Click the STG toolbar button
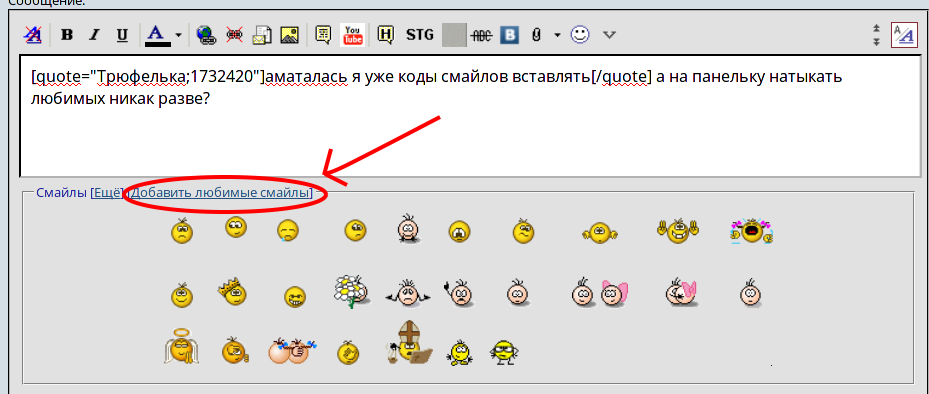The height and width of the screenshot is (394, 929). click(419, 35)
